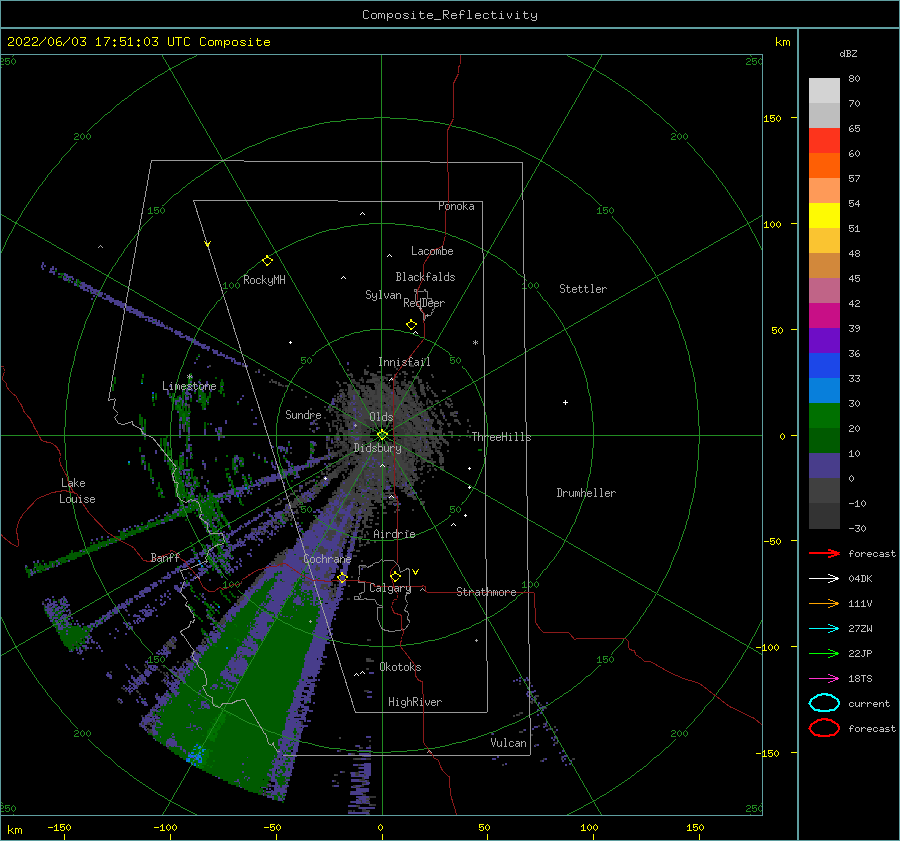900x841 pixels.
Task: Click the Strathmore label
Action: (486, 592)
